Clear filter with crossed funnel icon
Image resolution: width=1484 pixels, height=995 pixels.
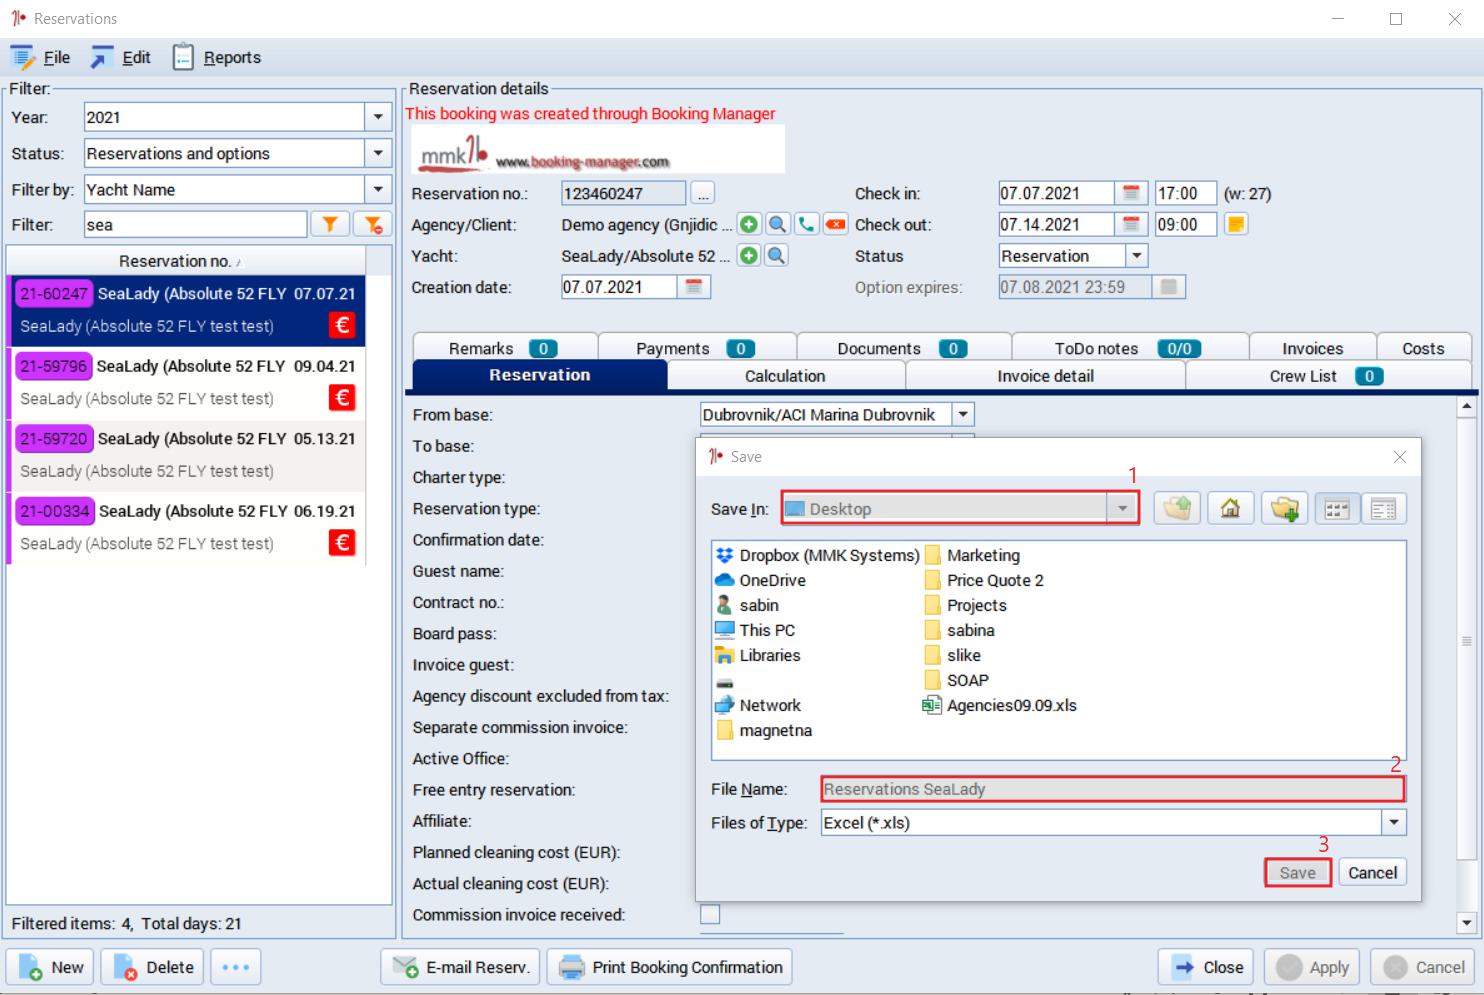(x=372, y=225)
